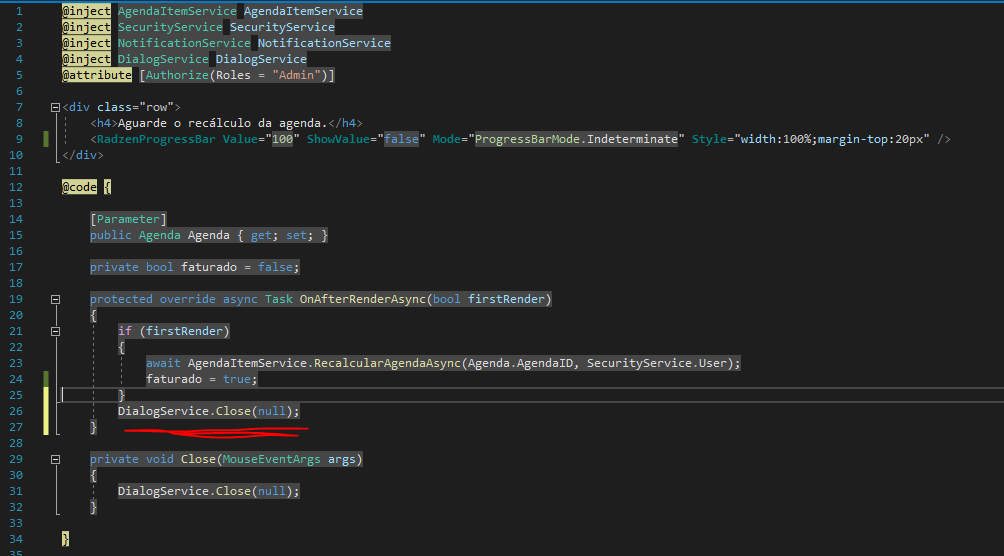The image size is (1004, 556).
Task: Click the [Parameter] attribute
Action: 128,219
